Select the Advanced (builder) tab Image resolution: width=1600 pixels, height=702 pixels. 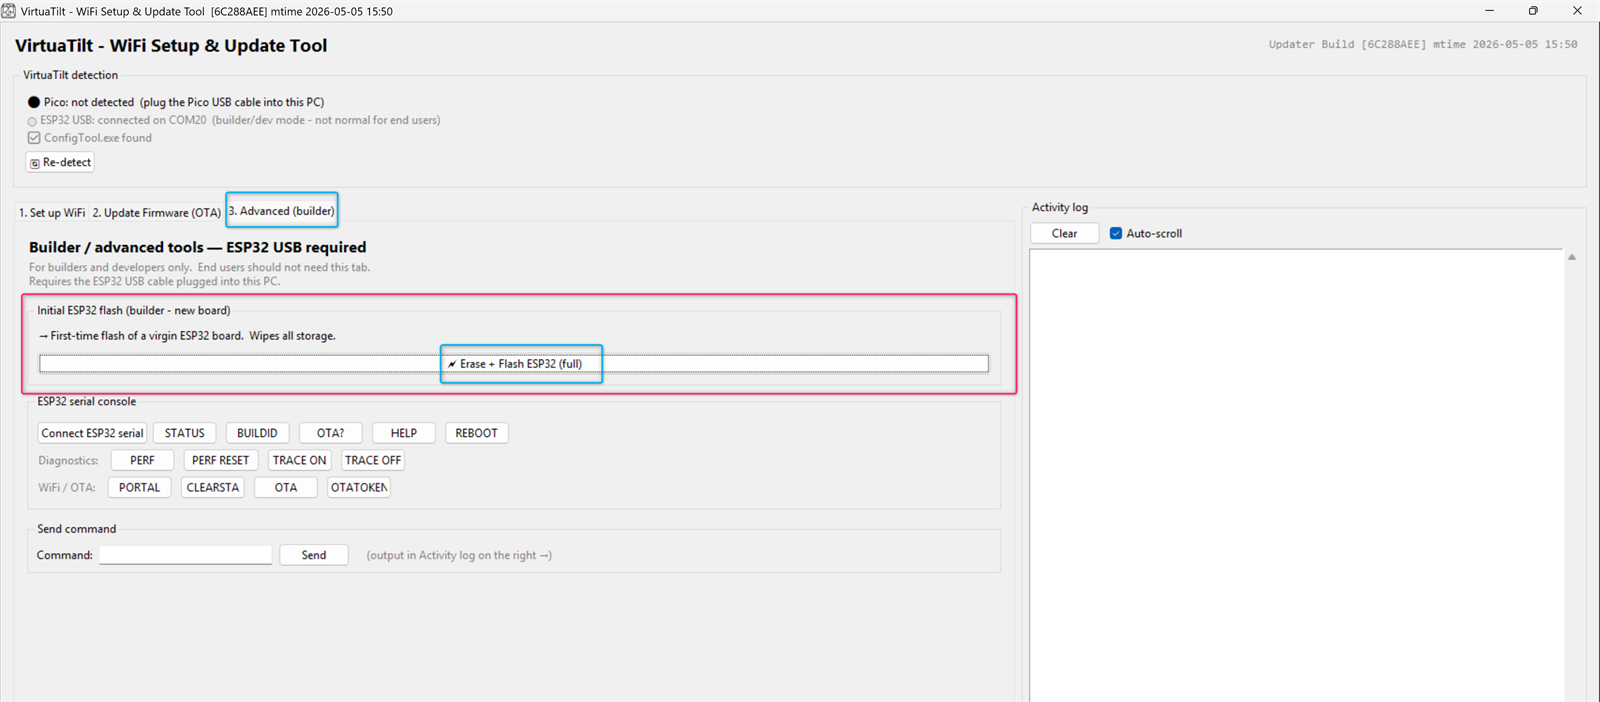click(282, 211)
